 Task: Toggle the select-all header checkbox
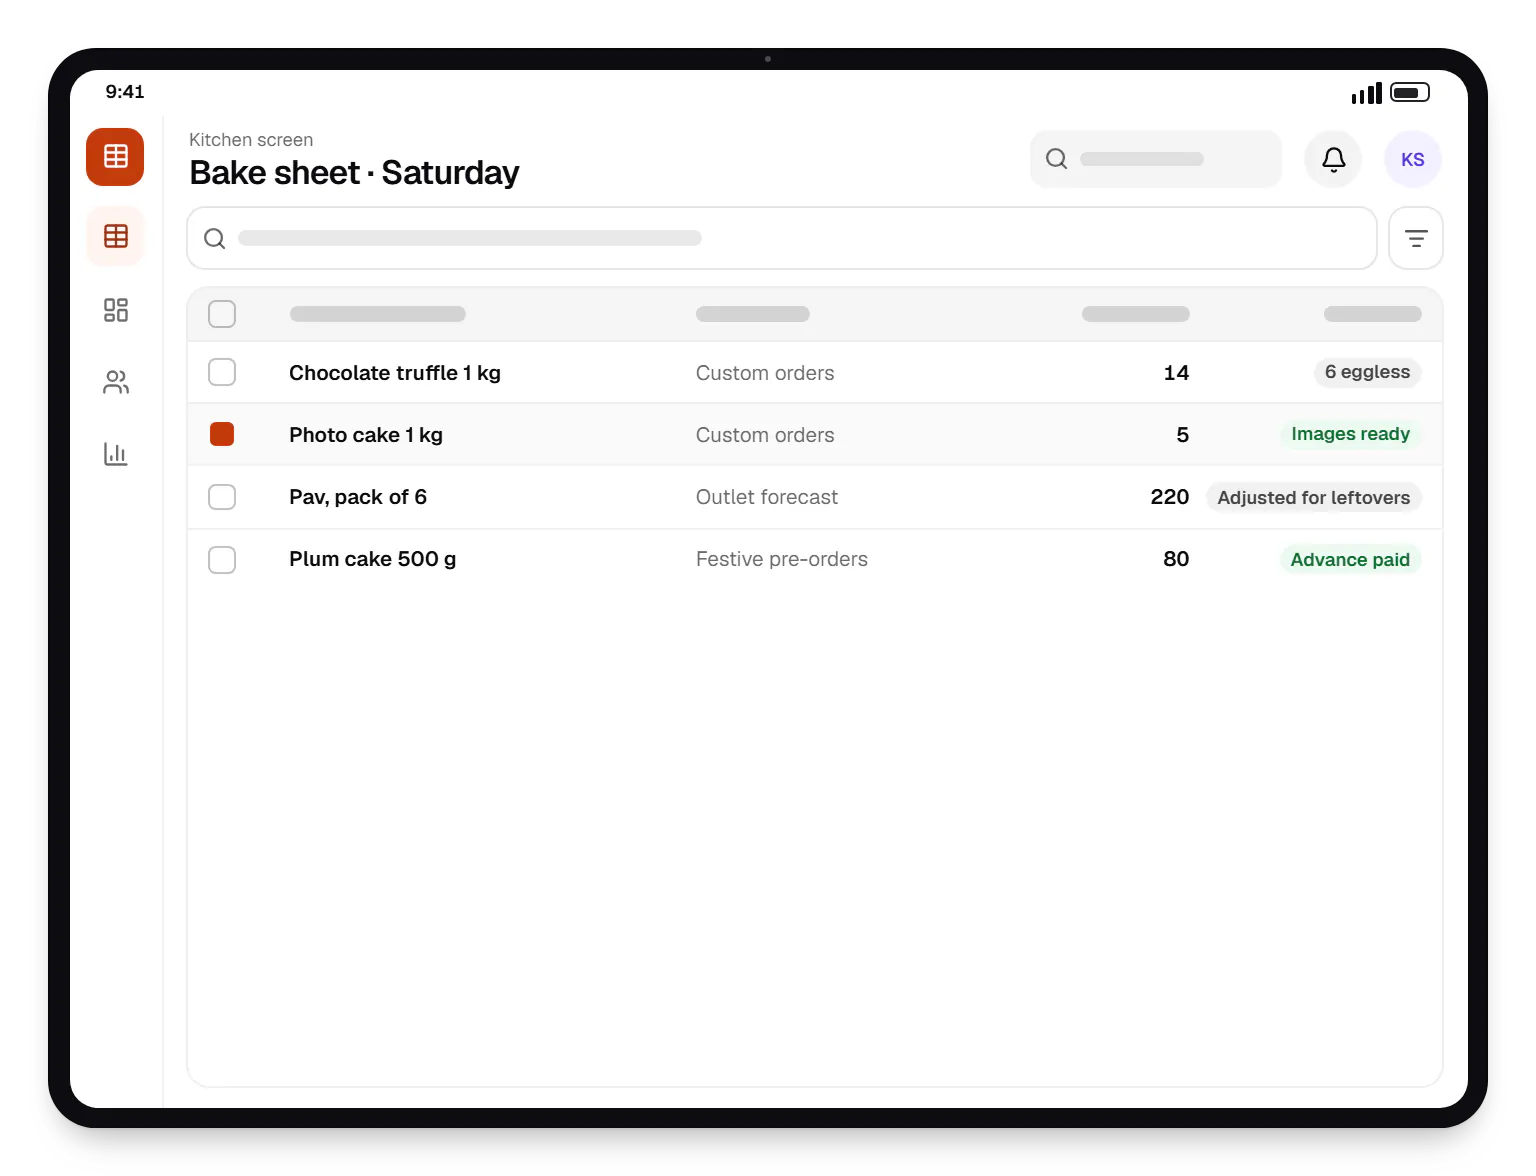[222, 314]
